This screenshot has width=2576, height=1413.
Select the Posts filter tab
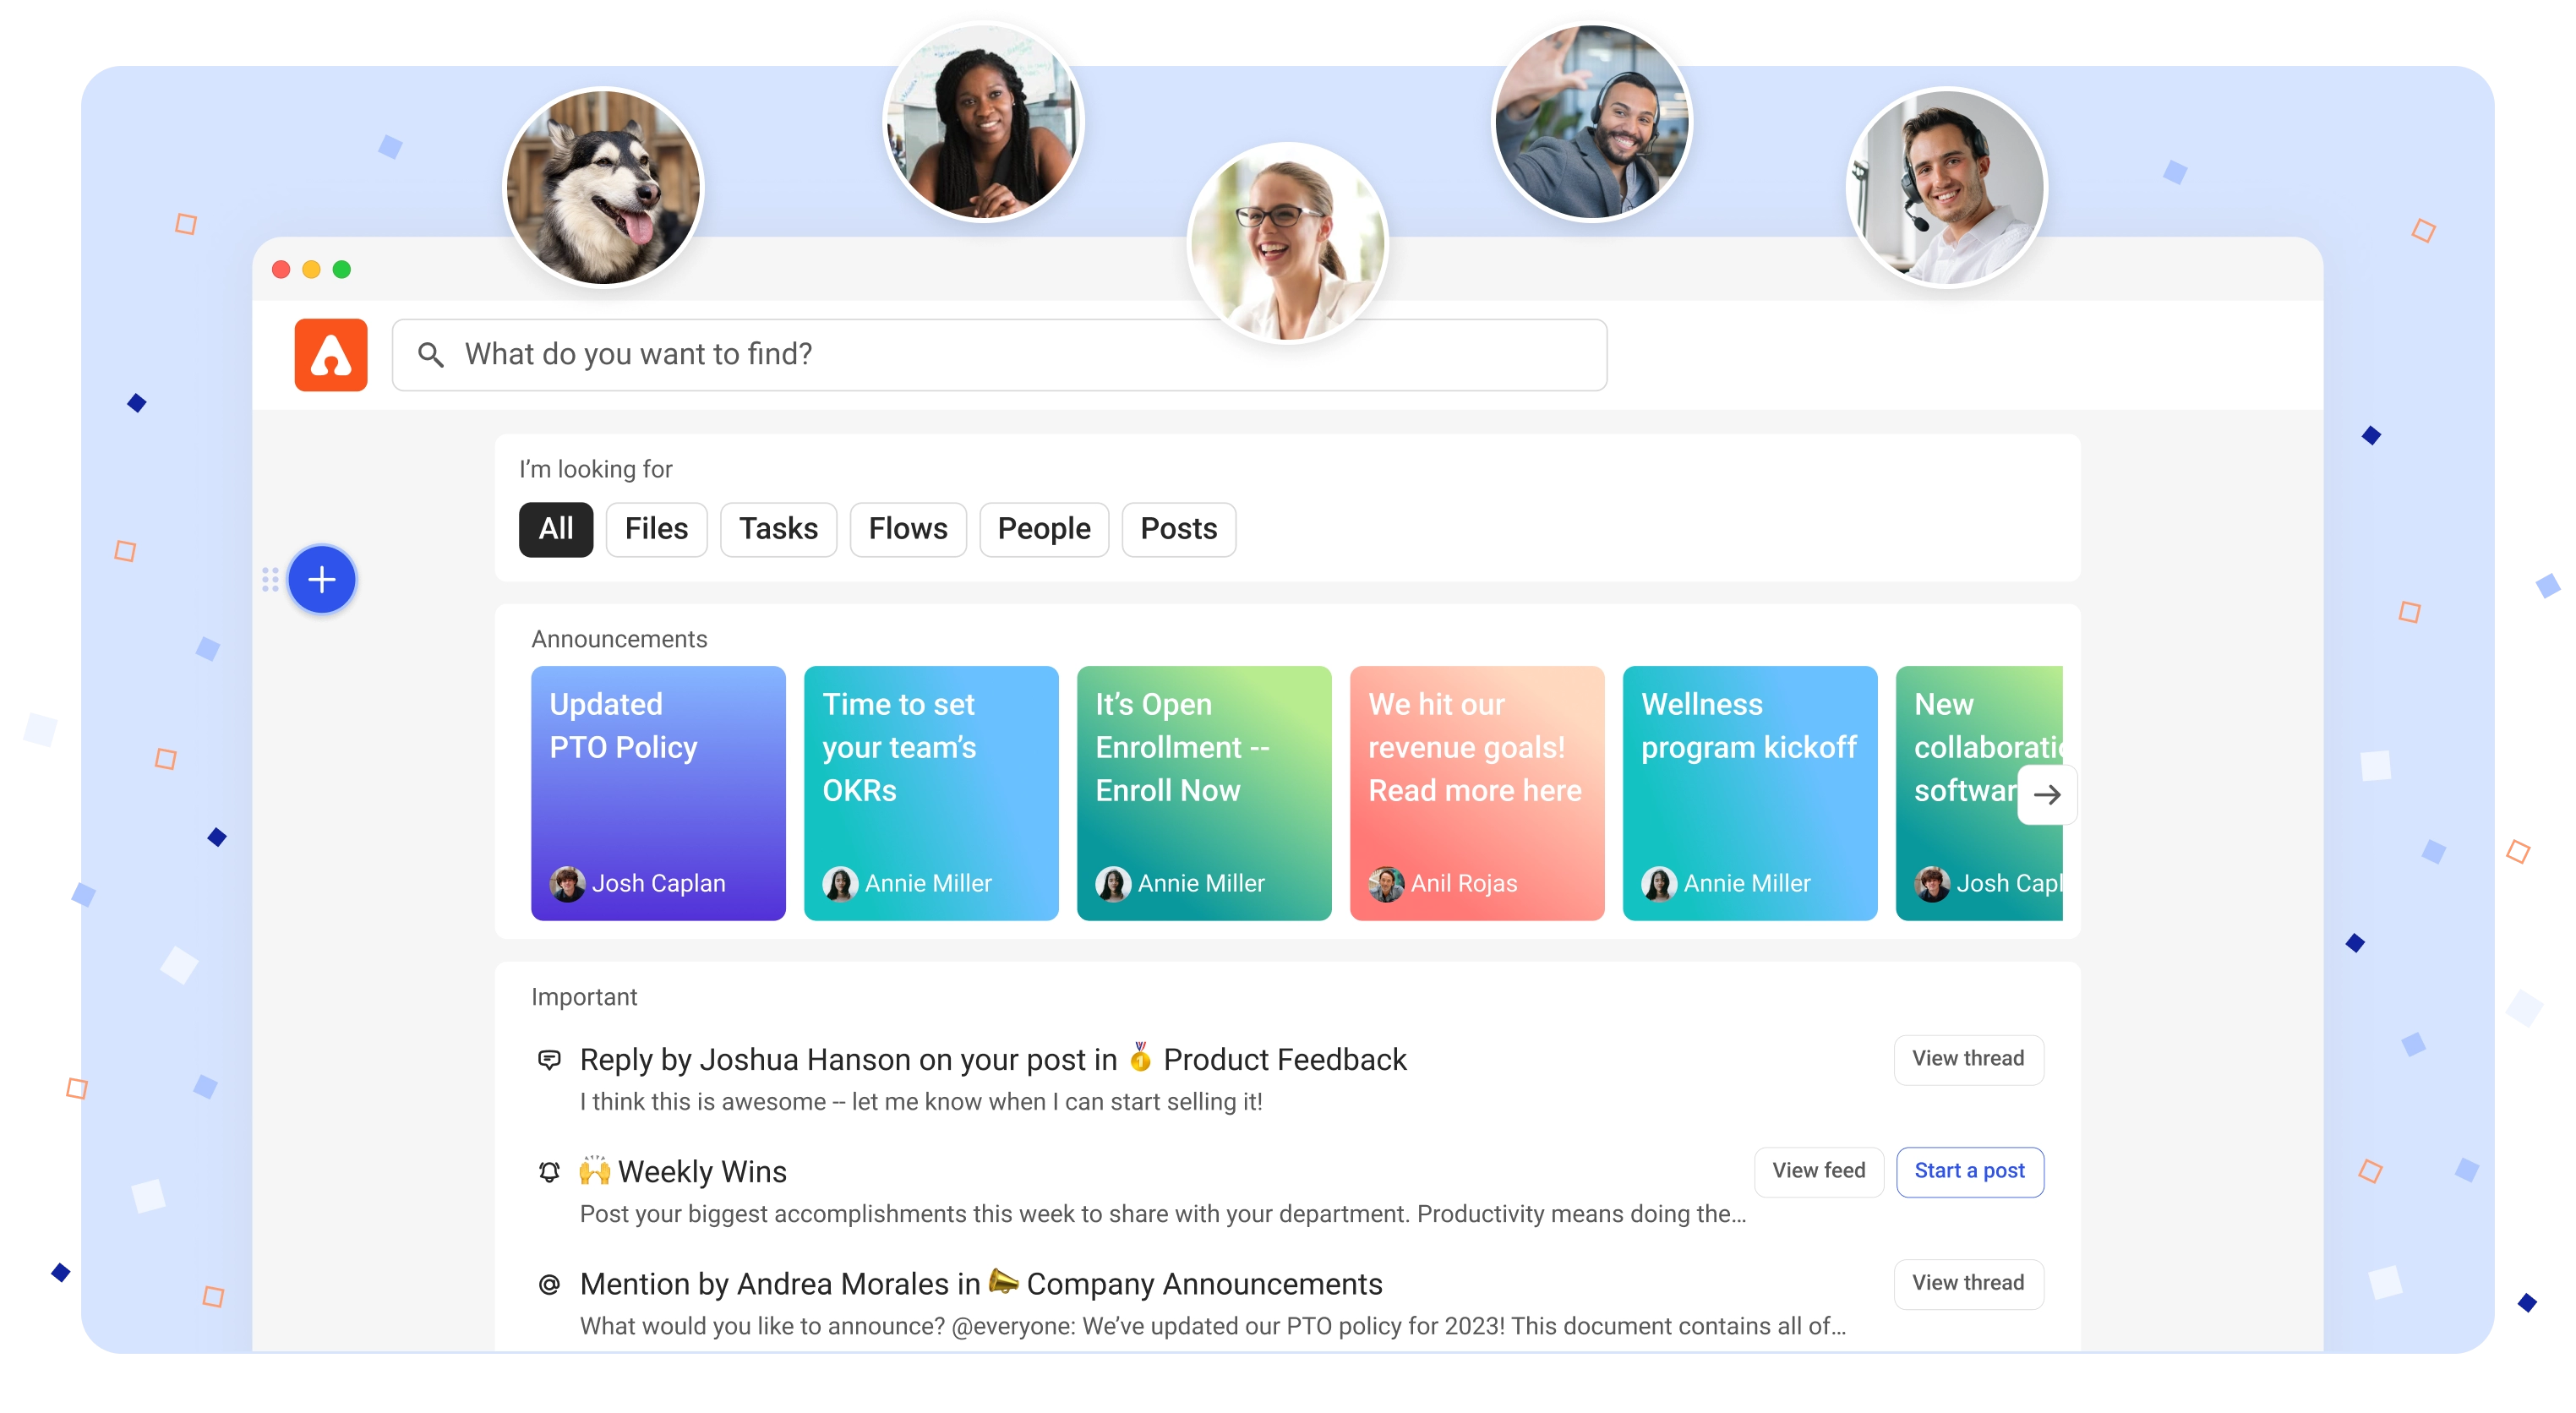1177,529
